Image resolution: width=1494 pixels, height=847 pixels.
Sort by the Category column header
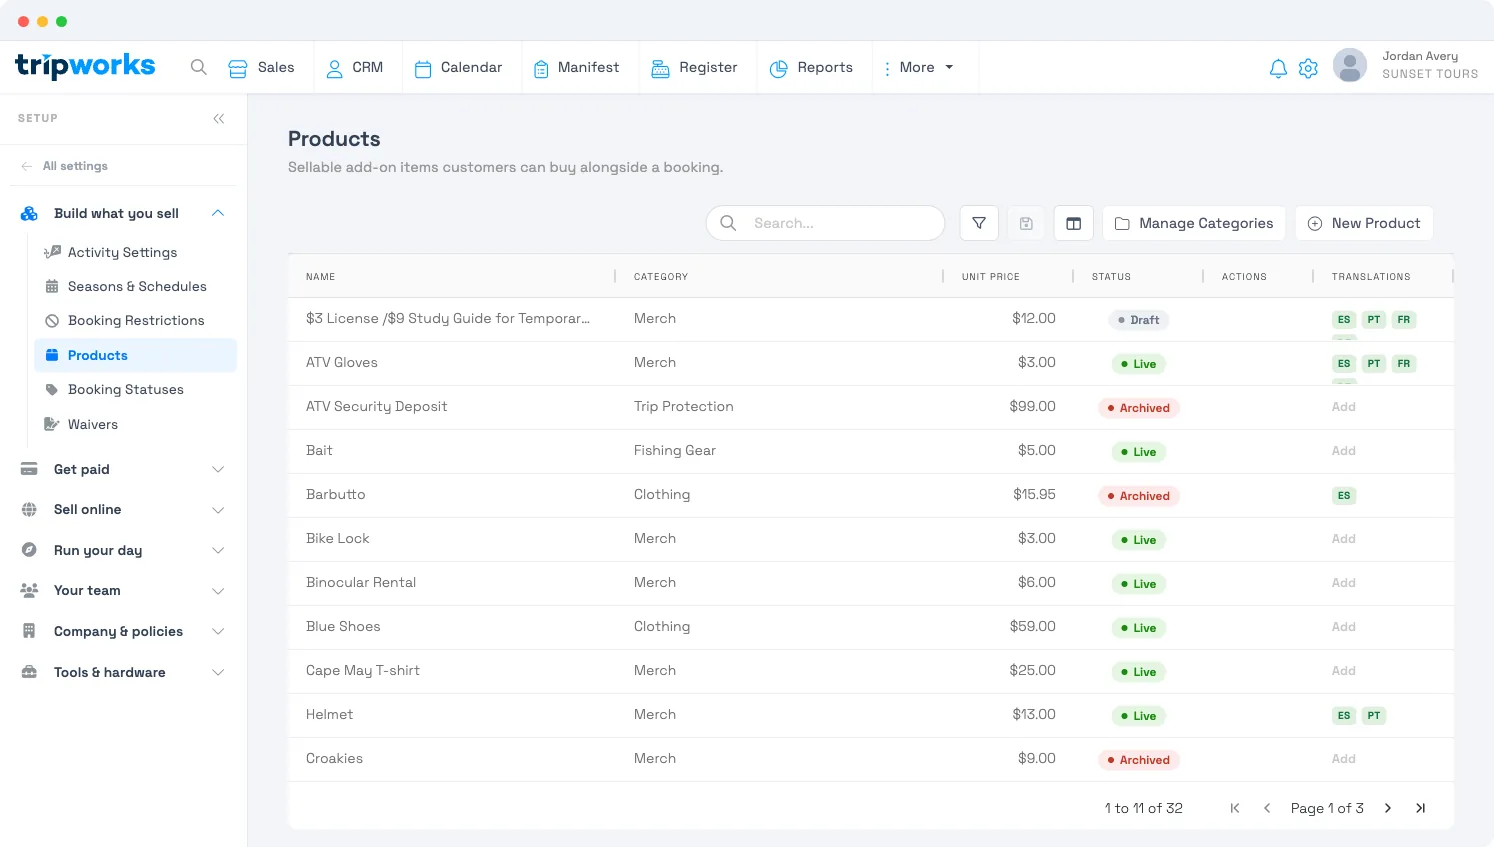click(x=661, y=277)
